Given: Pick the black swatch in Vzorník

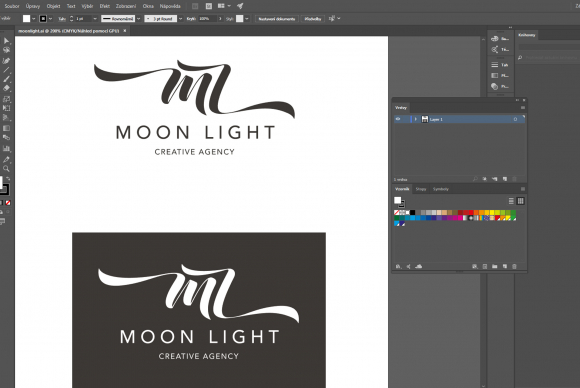Looking at the screenshot, I should (412, 213).
